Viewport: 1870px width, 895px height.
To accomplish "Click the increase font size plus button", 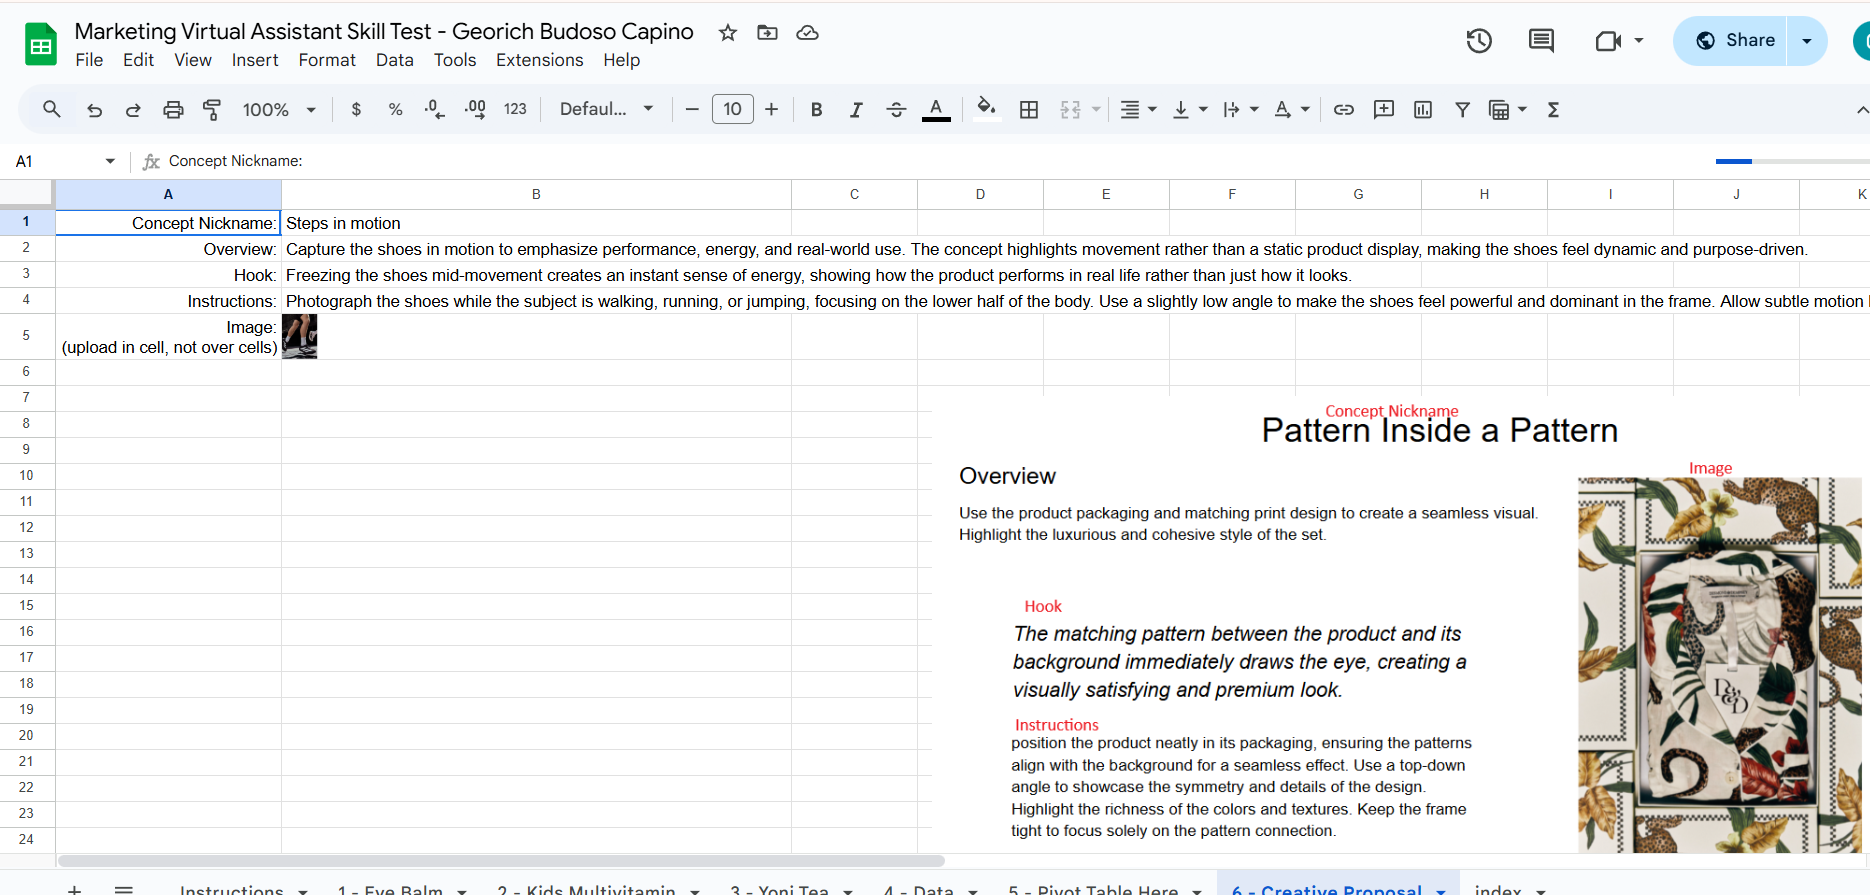I will (x=771, y=110).
